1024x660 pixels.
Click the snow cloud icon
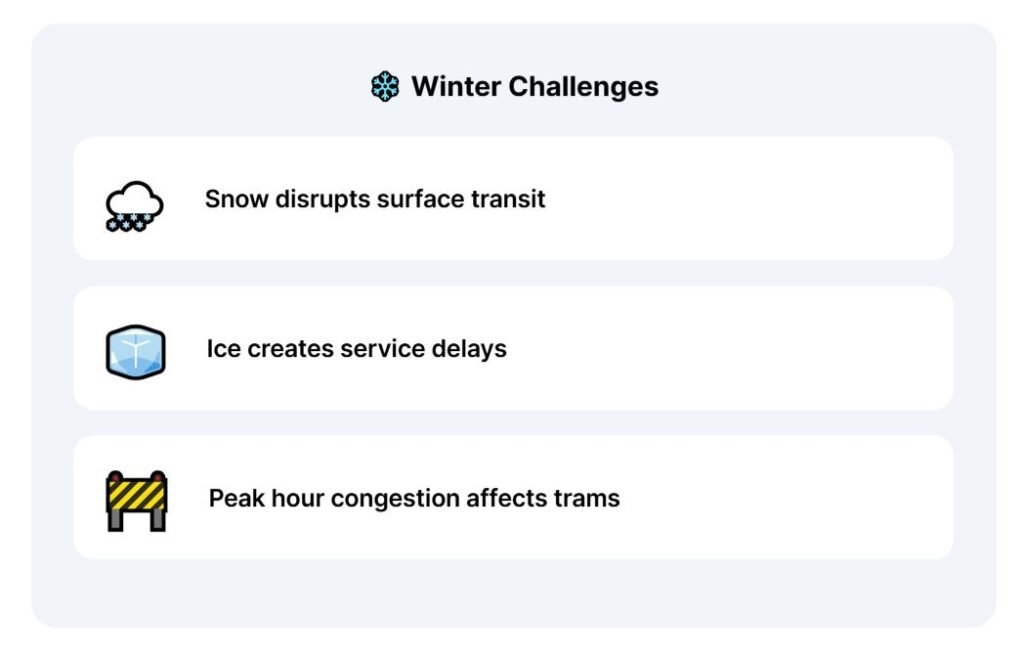pyautogui.click(x=134, y=205)
